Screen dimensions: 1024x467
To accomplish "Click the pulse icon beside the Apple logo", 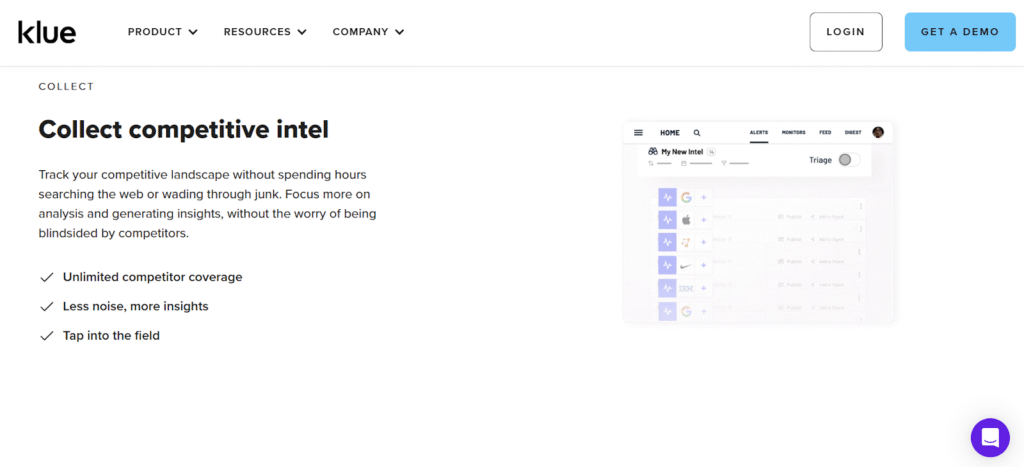I will (667, 220).
